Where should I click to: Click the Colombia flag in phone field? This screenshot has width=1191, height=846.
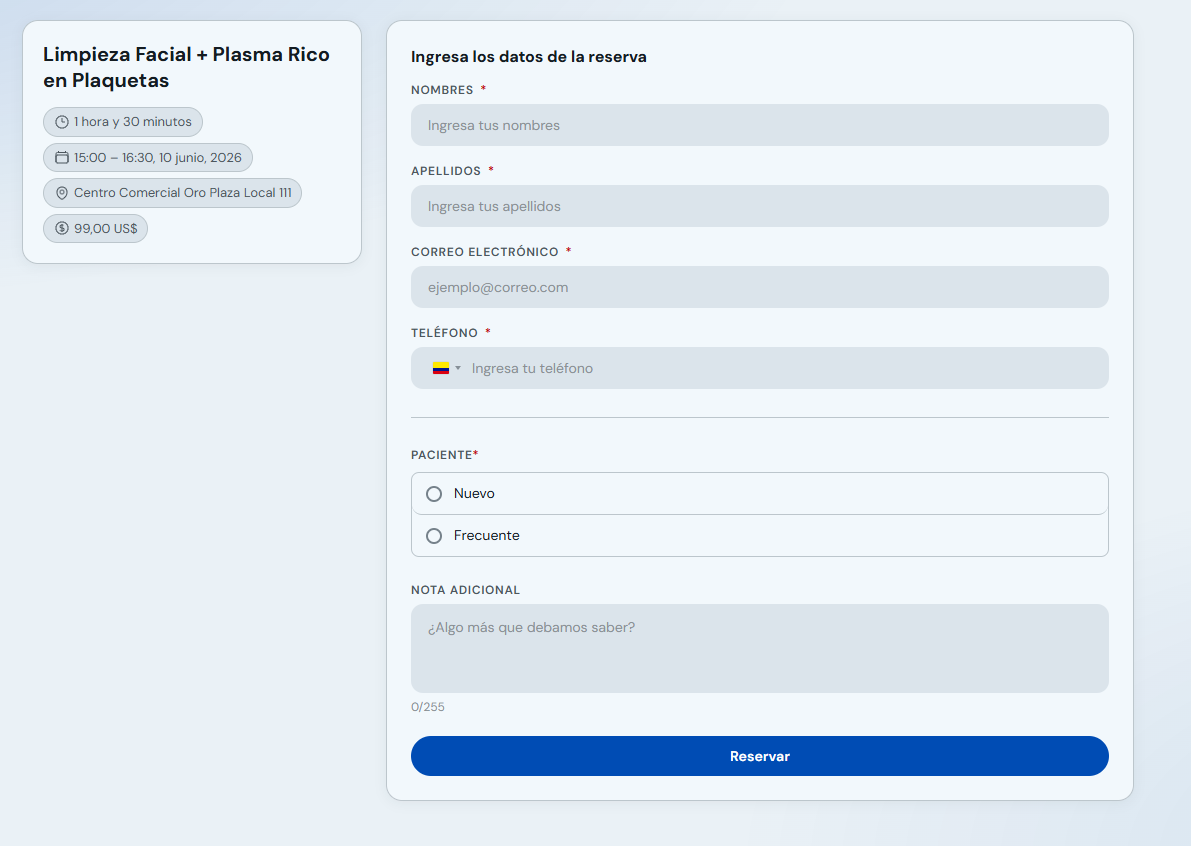(441, 368)
